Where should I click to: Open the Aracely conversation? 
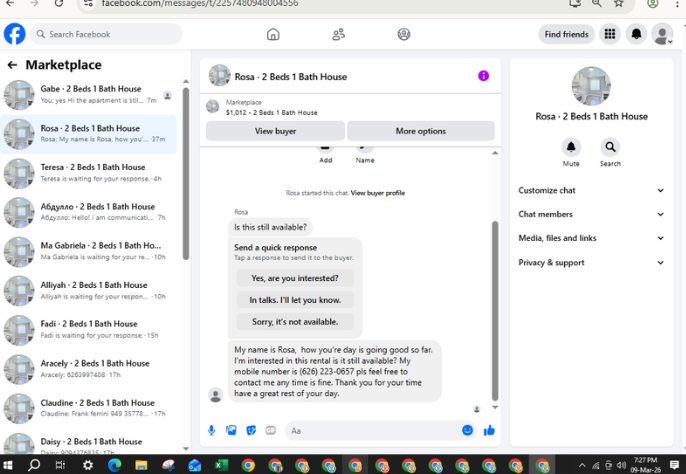[x=88, y=369]
